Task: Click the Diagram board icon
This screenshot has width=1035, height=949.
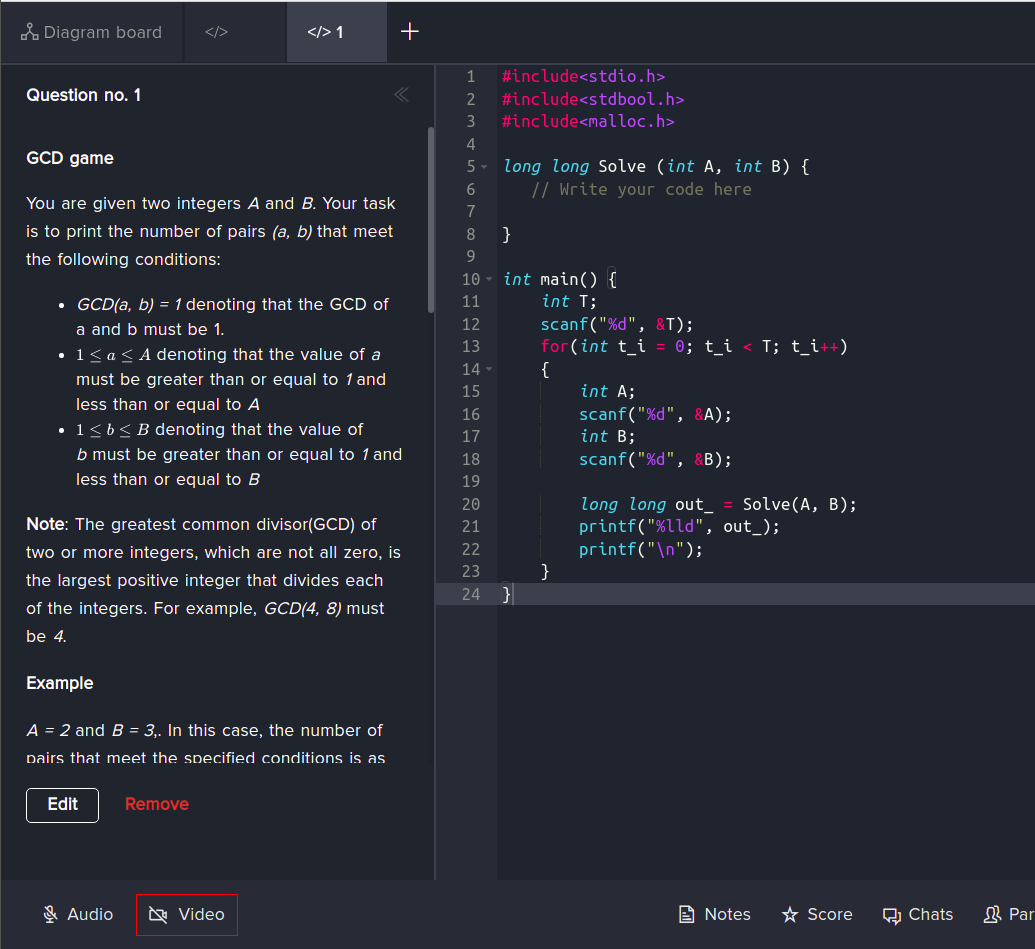Action: point(29,32)
